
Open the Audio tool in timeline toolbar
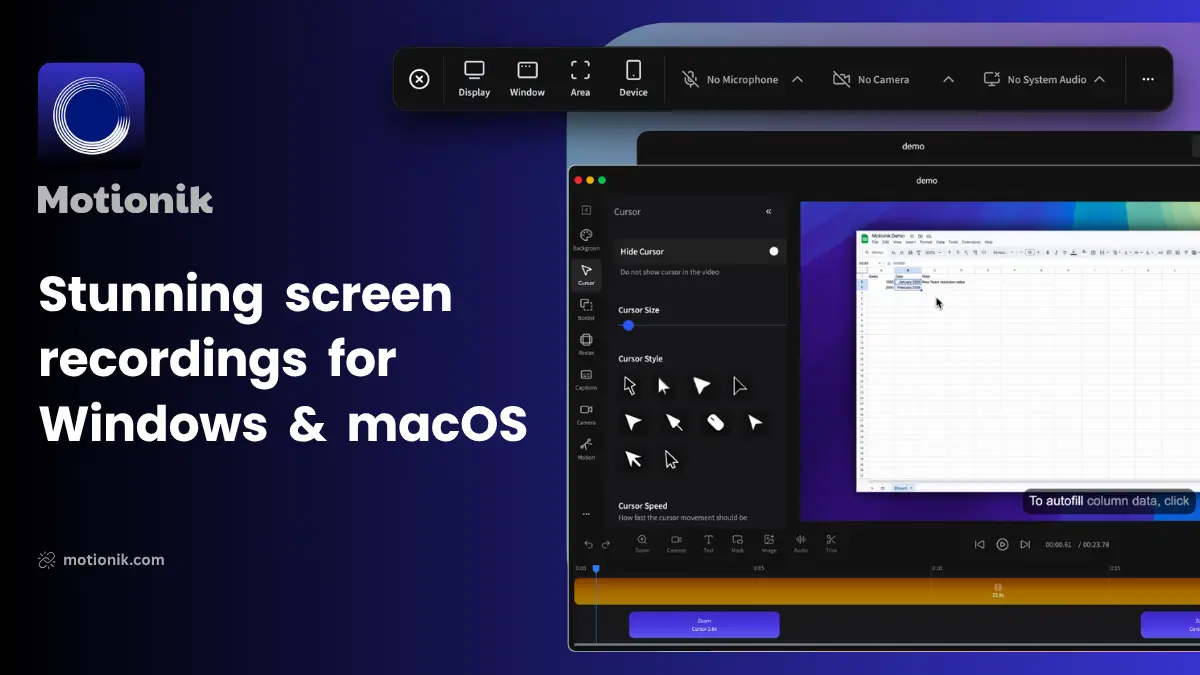[x=801, y=543]
